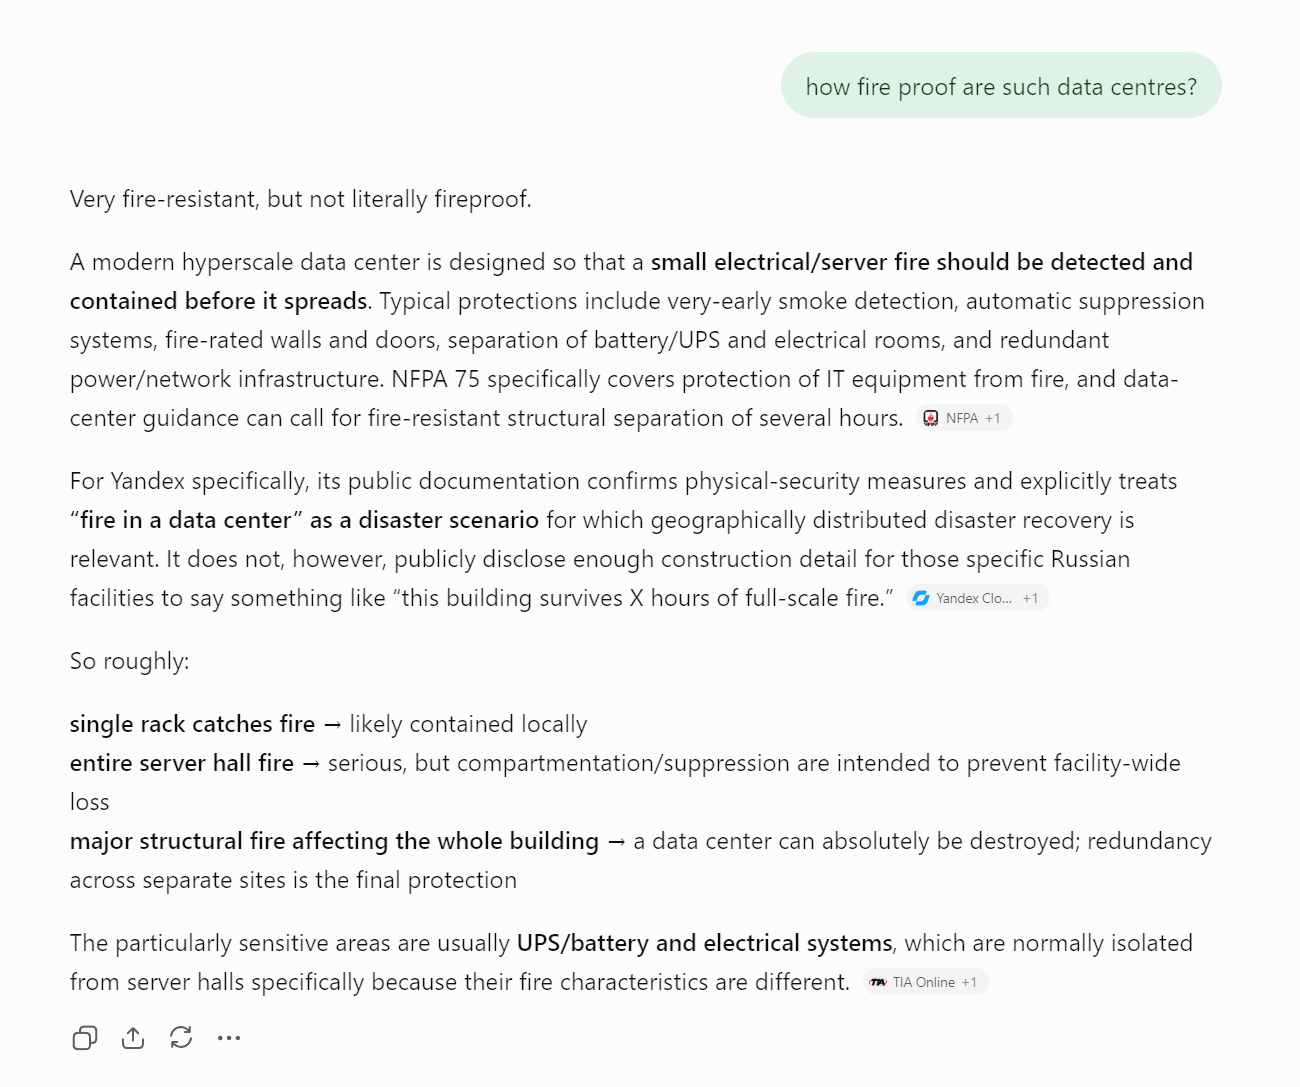Image resolution: width=1300 pixels, height=1087 pixels.
Task: Click the NFPA logo in the citation chip
Action: 931,418
